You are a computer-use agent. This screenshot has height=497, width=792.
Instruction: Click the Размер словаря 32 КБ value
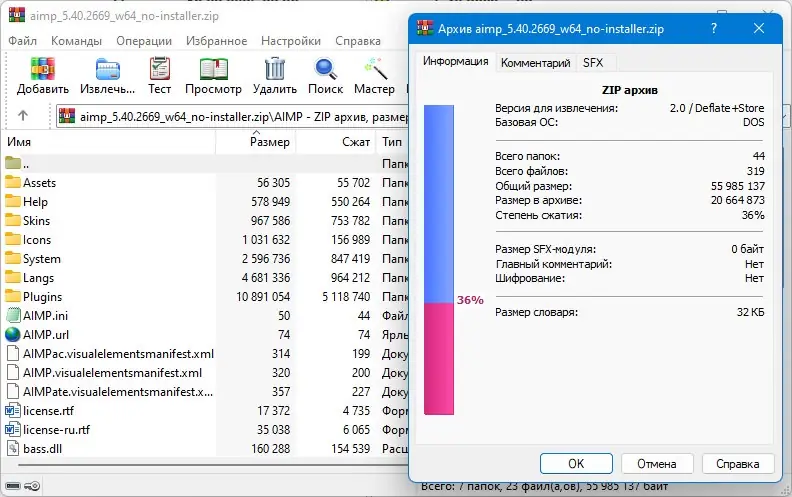tap(751, 312)
